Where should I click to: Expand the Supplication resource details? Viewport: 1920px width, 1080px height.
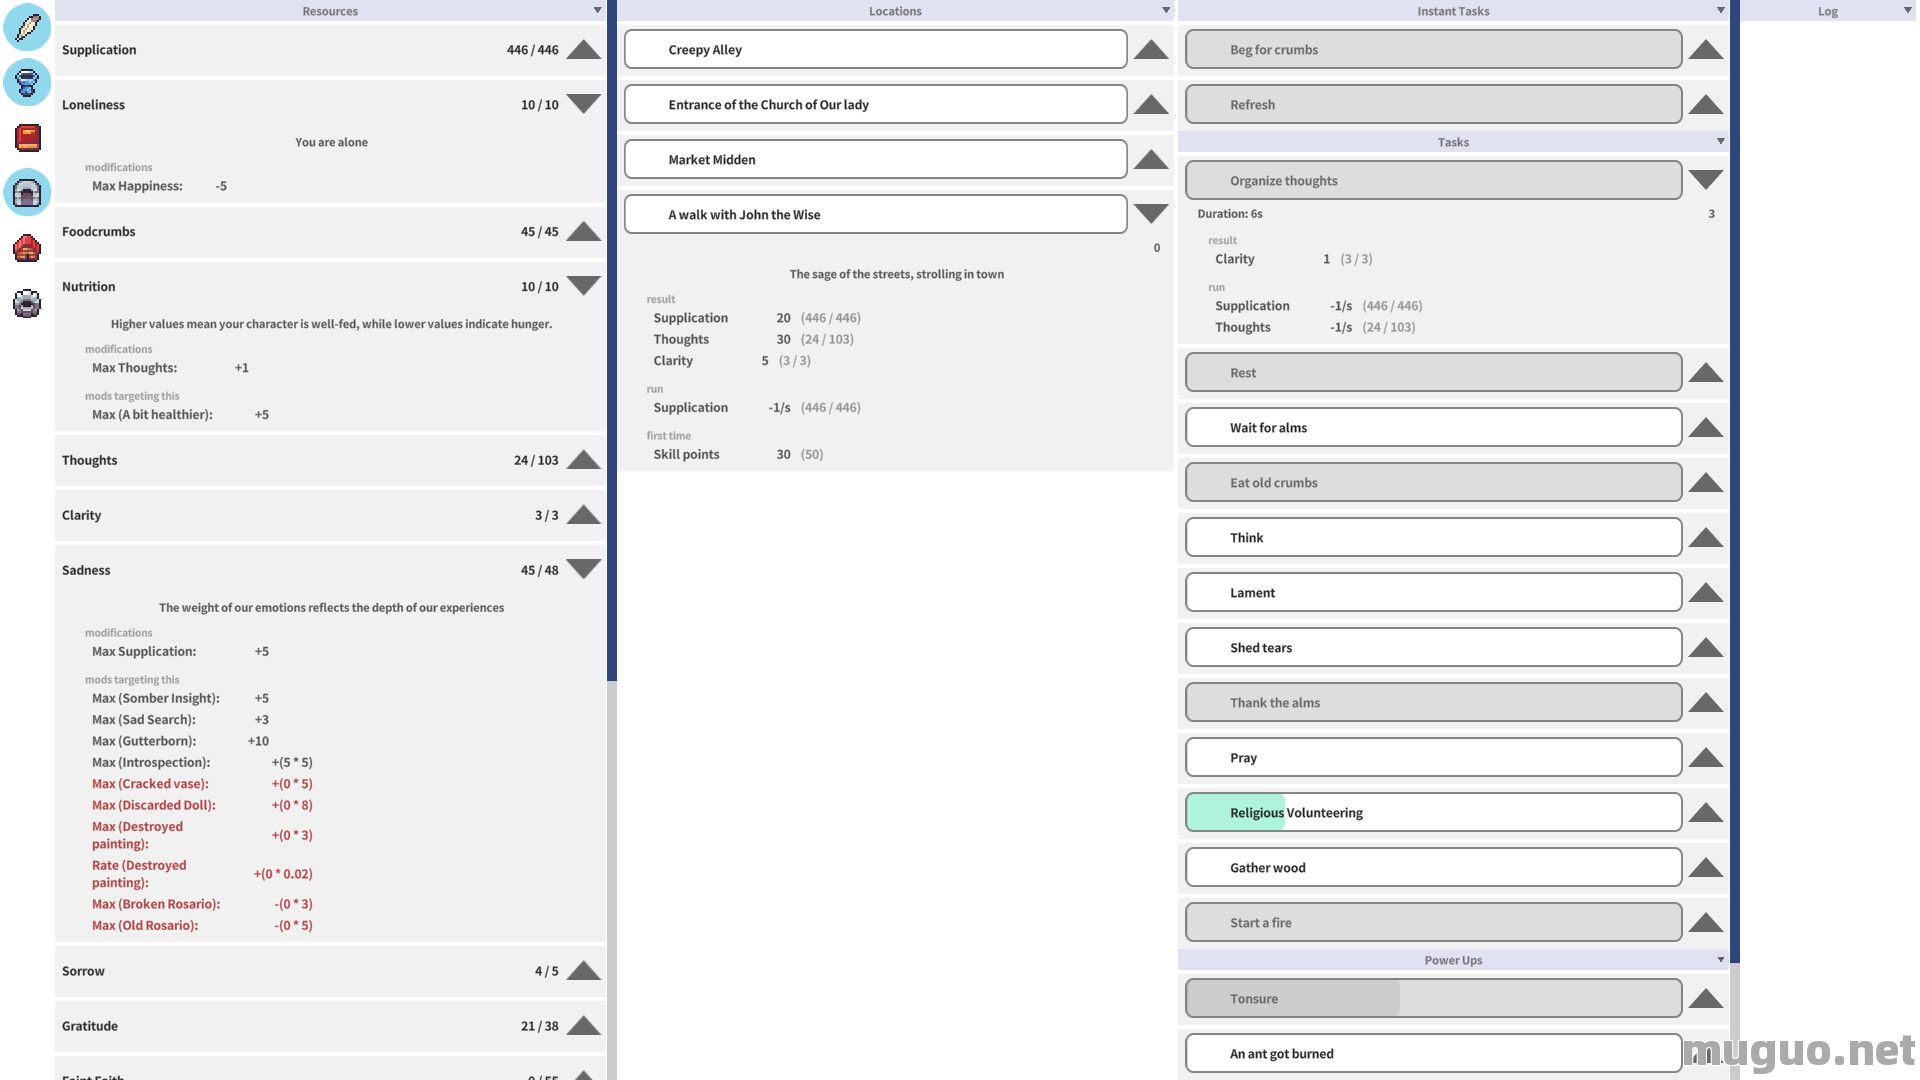click(584, 50)
